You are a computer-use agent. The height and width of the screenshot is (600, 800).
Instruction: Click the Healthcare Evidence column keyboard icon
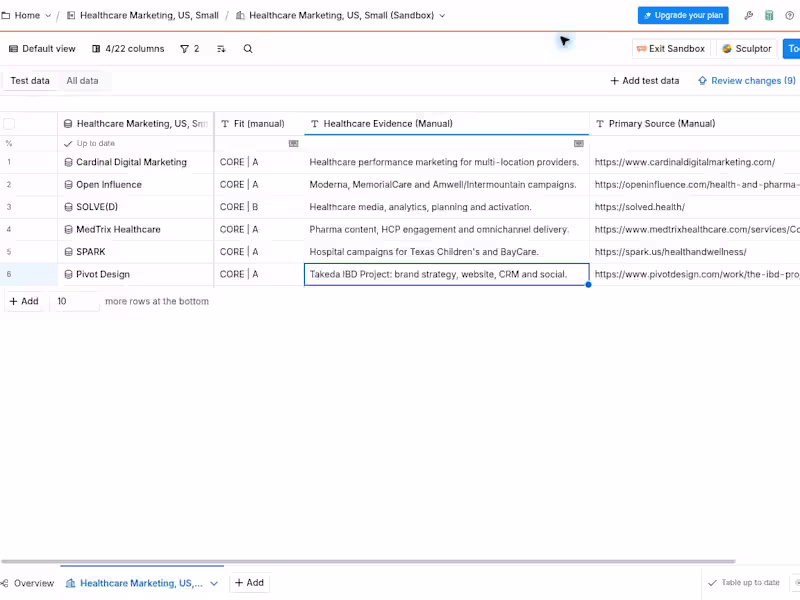[579, 143]
